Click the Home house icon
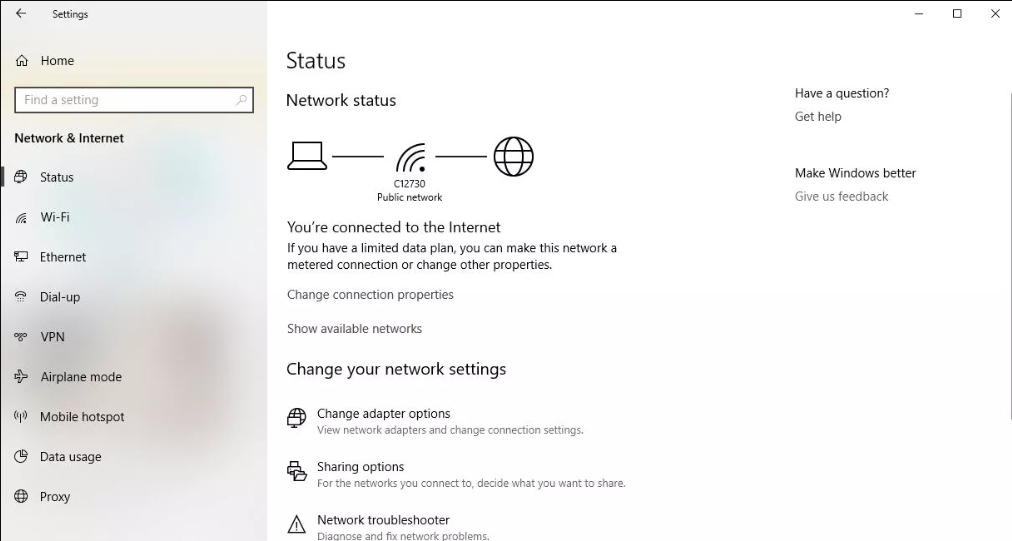The width and height of the screenshot is (1012, 541). 22,61
